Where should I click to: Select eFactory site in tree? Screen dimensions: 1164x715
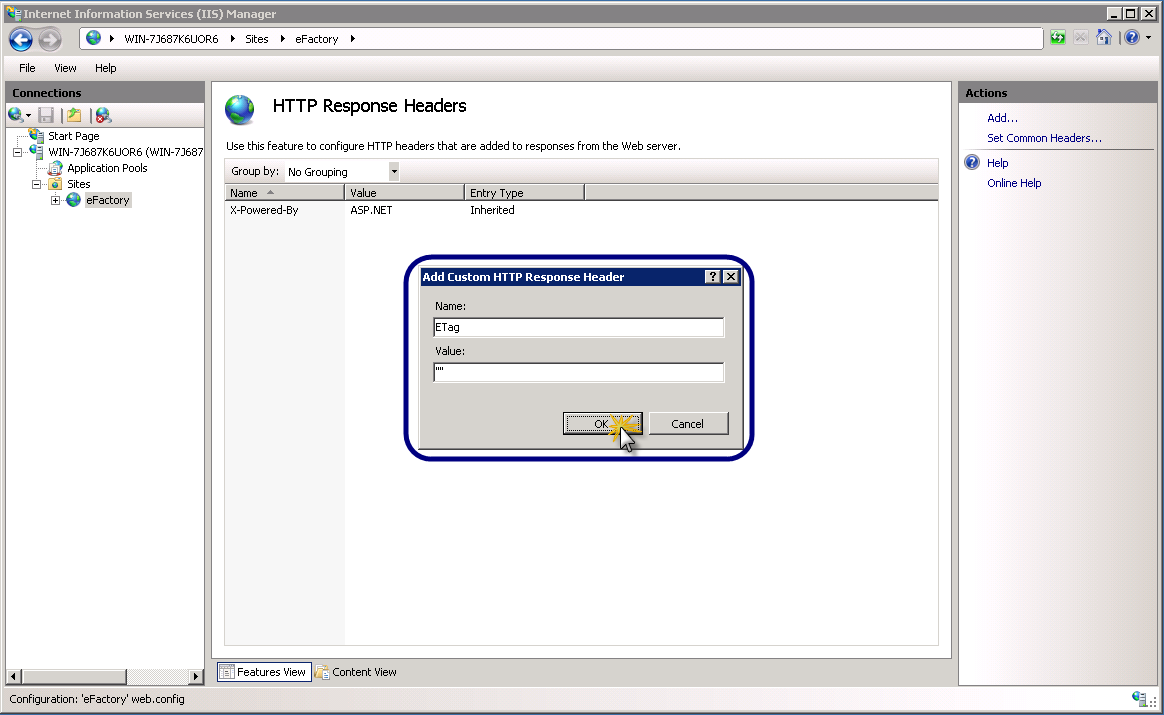click(x=108, y=200)
